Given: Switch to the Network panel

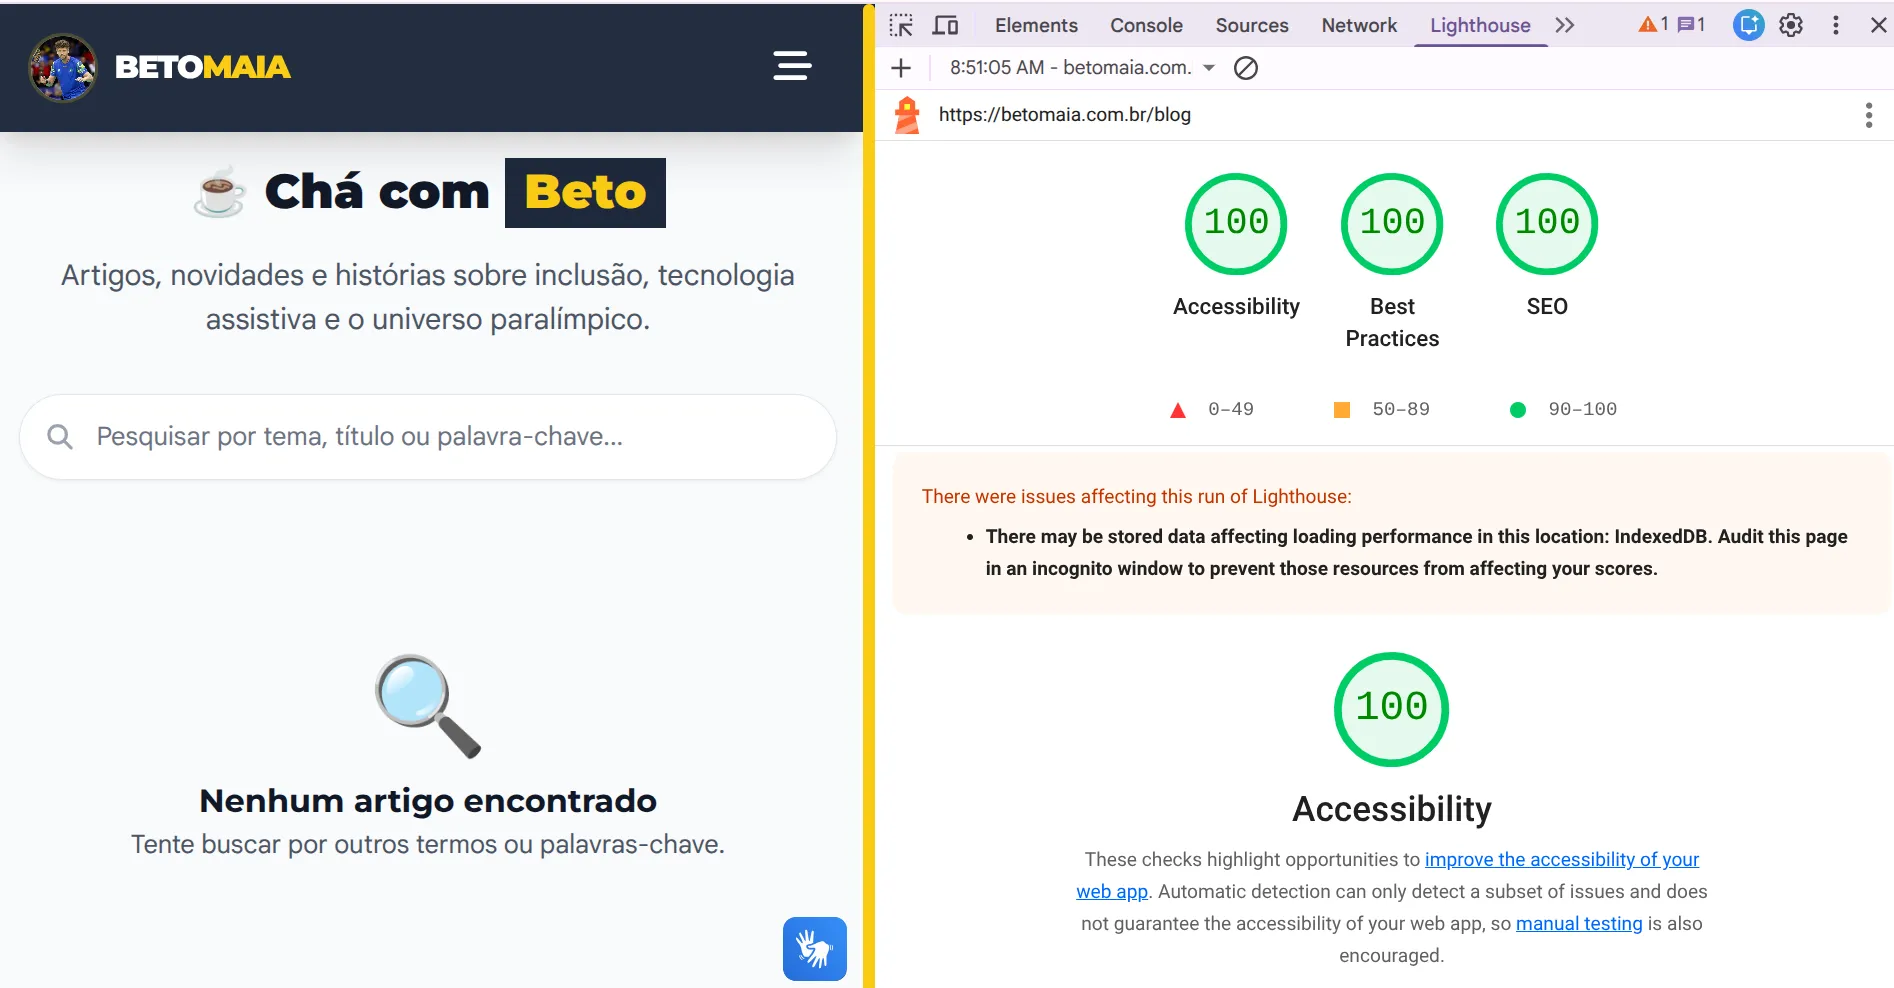Looking at the screenshot, I should [1358, 25].
